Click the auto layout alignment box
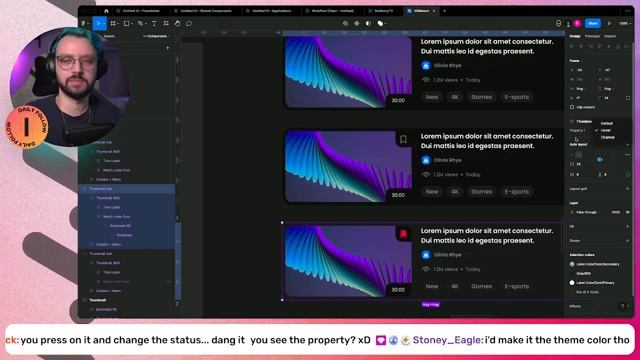 tap(600, 159)
